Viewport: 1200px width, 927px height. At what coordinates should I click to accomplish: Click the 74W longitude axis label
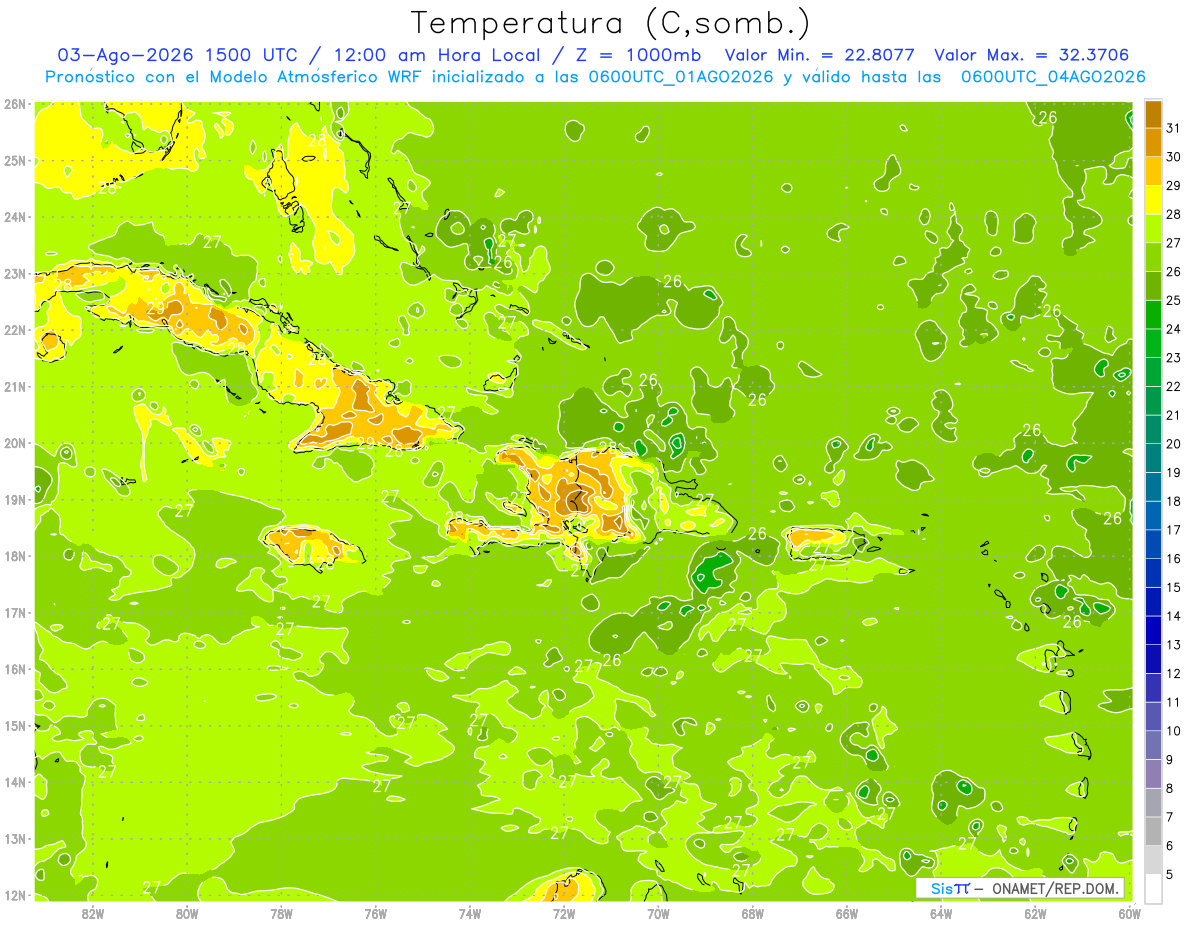470,912
